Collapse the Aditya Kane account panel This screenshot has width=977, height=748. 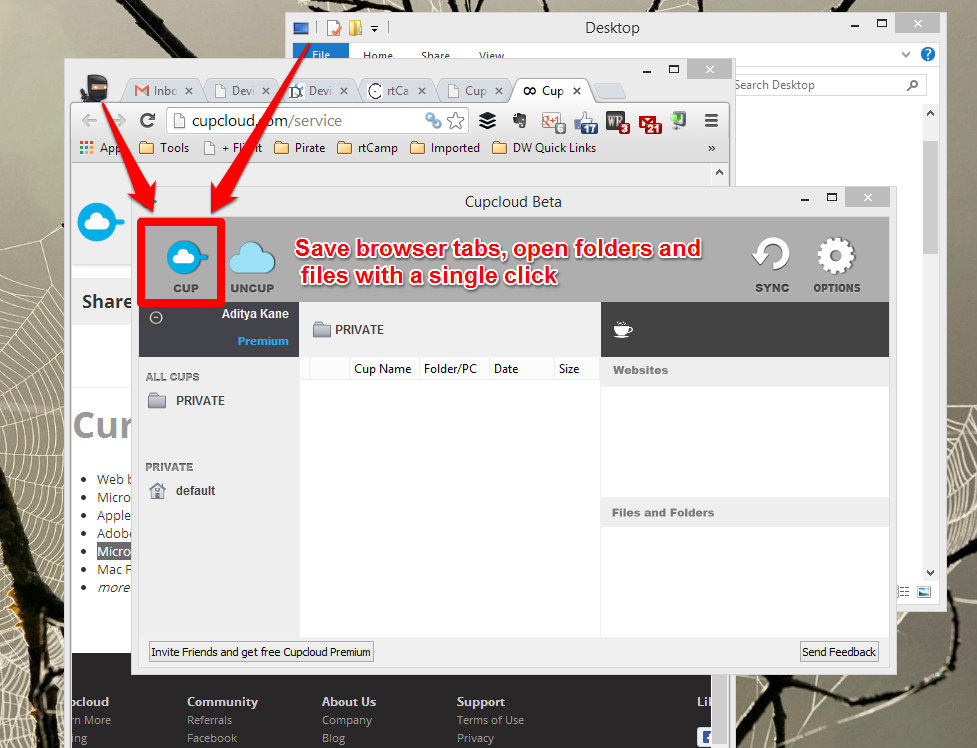[156, 318]
